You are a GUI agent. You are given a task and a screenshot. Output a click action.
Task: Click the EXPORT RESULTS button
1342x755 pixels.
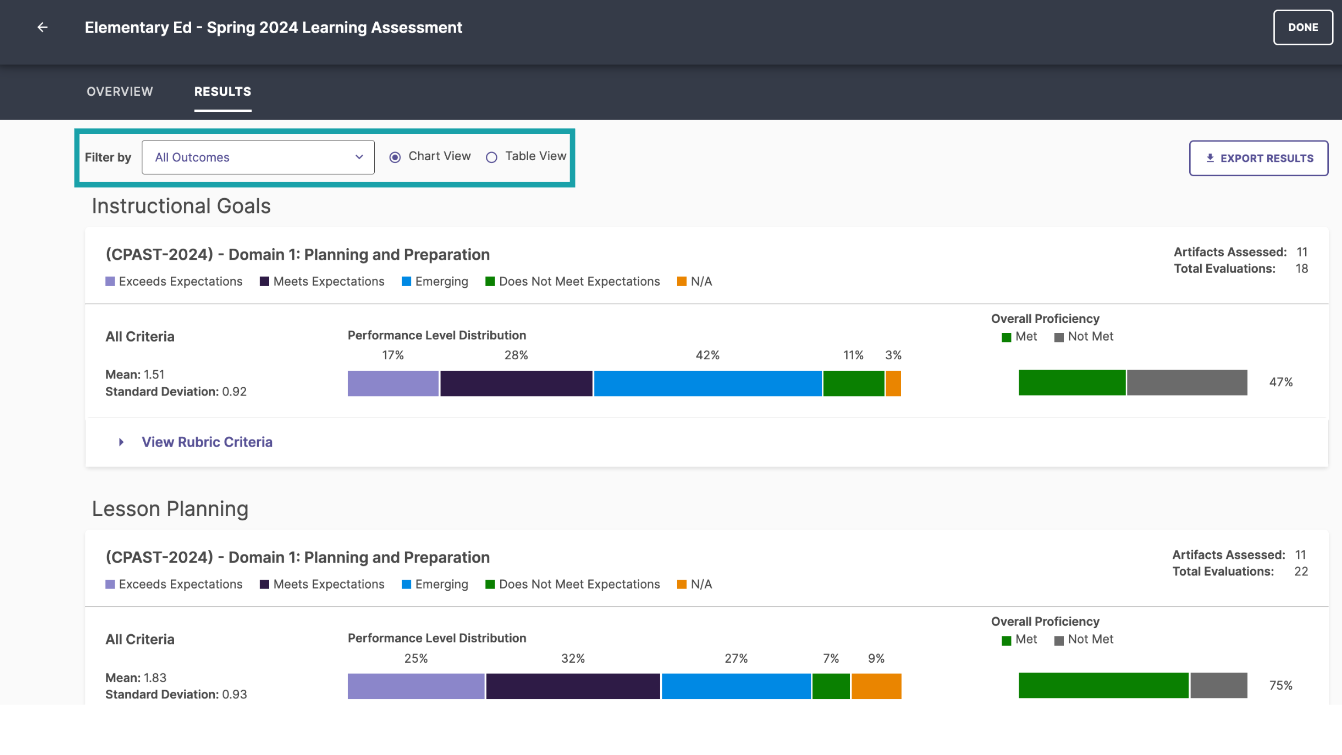[1259, 158]
